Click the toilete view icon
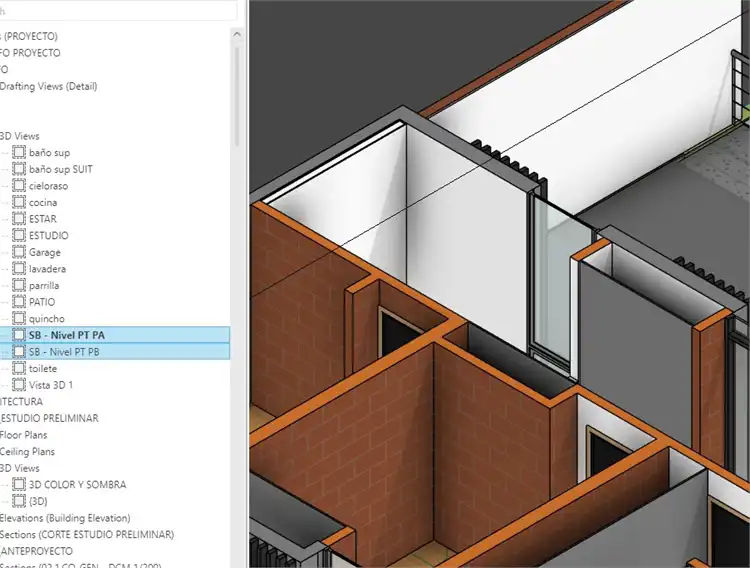 [19, 368]
